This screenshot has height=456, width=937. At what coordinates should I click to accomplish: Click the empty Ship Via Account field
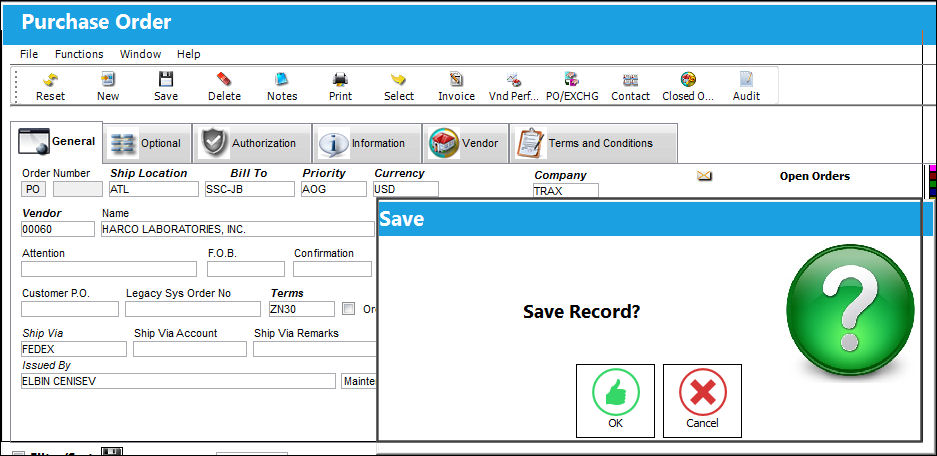189,349
